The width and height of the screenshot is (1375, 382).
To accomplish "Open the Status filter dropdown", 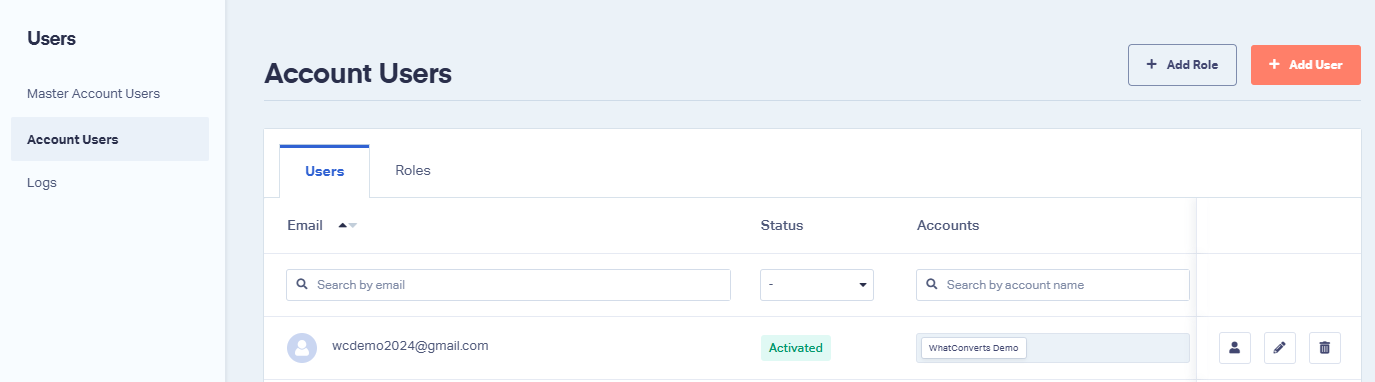I will [x=817, y=285].
